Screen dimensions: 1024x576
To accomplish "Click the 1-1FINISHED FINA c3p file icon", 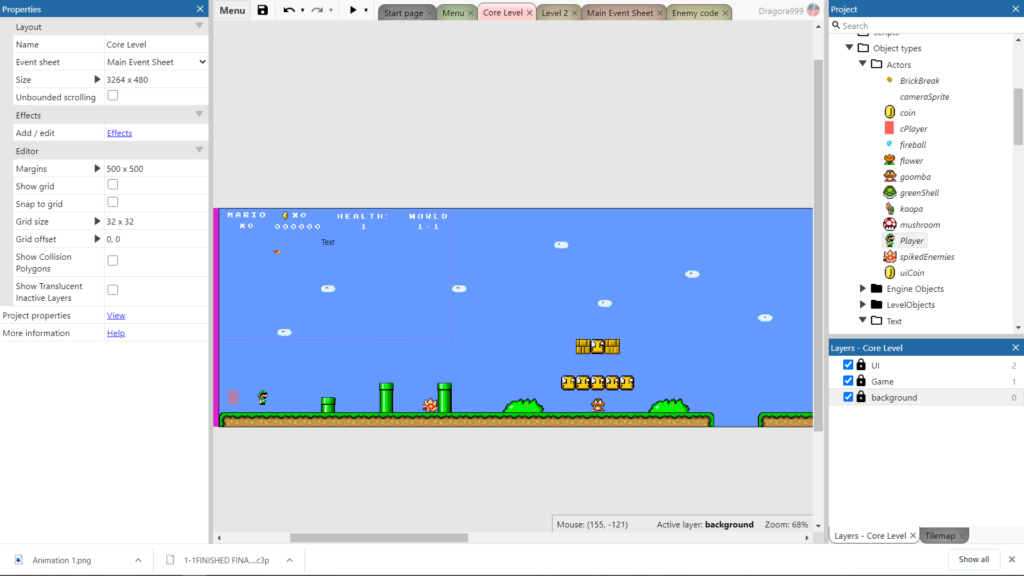I will coord(170,560).
